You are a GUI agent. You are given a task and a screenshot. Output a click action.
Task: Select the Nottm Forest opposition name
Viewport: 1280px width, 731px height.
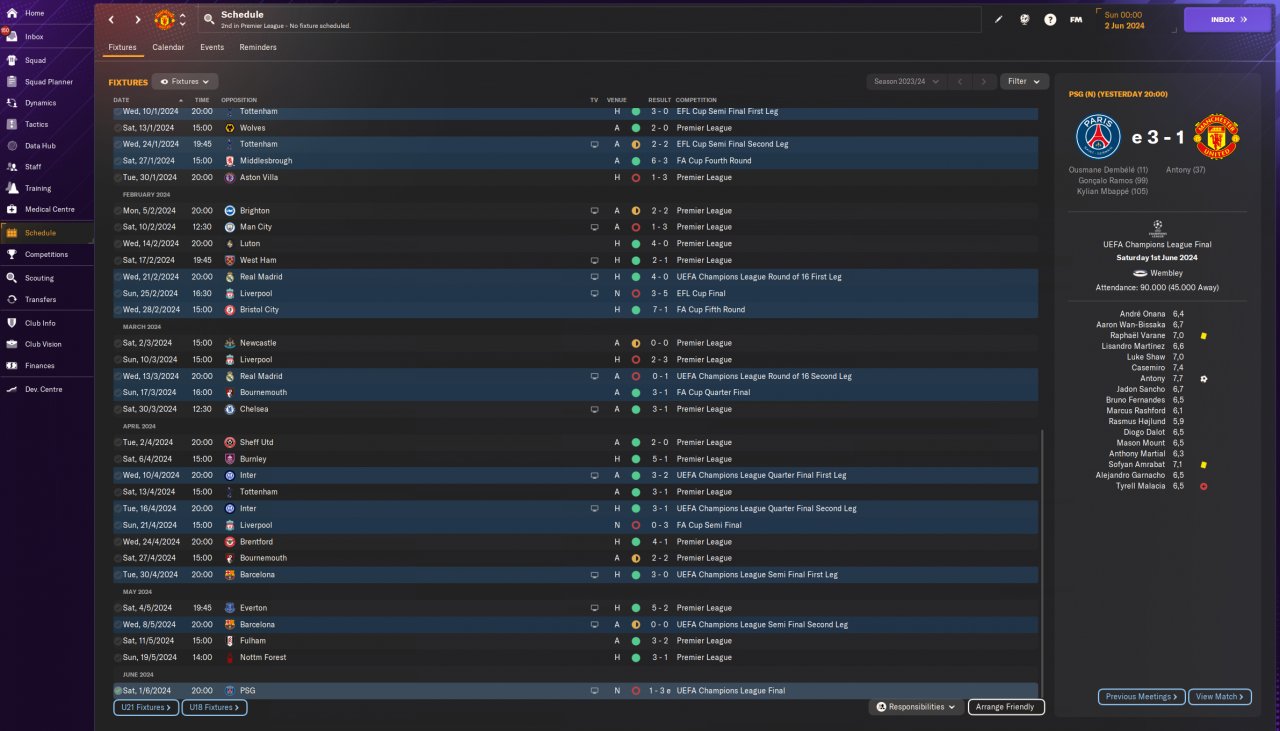(263, 658)
